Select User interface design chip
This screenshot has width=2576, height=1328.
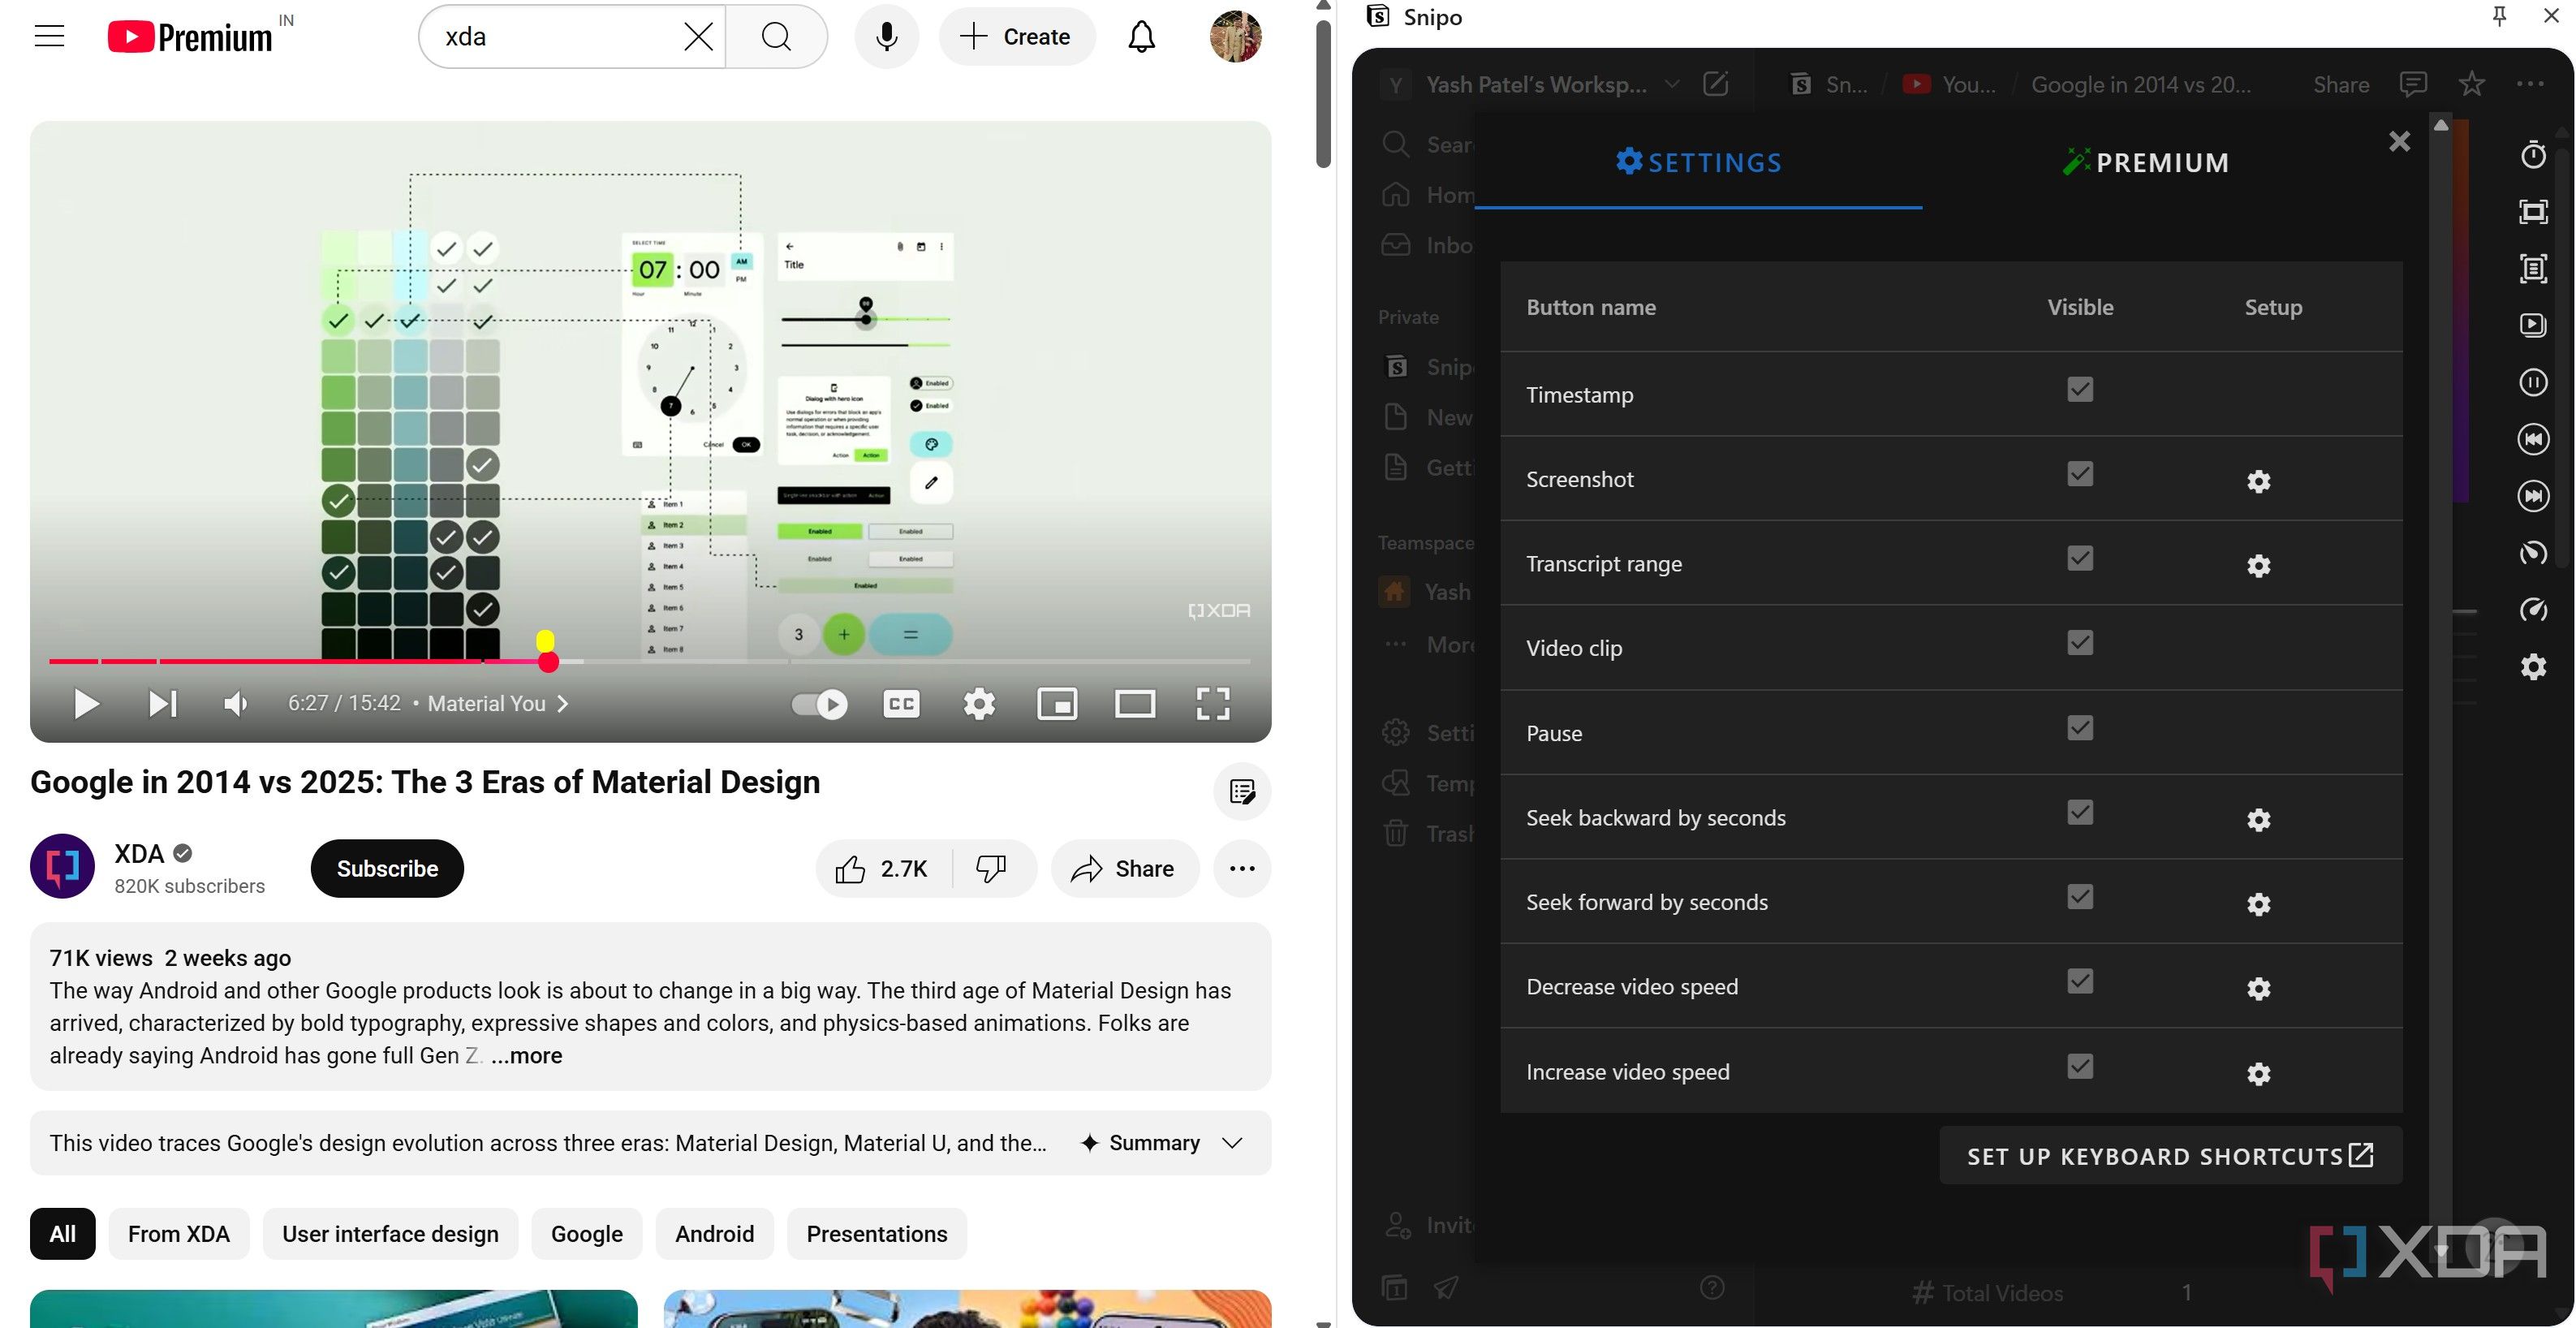click(390, 1234)
